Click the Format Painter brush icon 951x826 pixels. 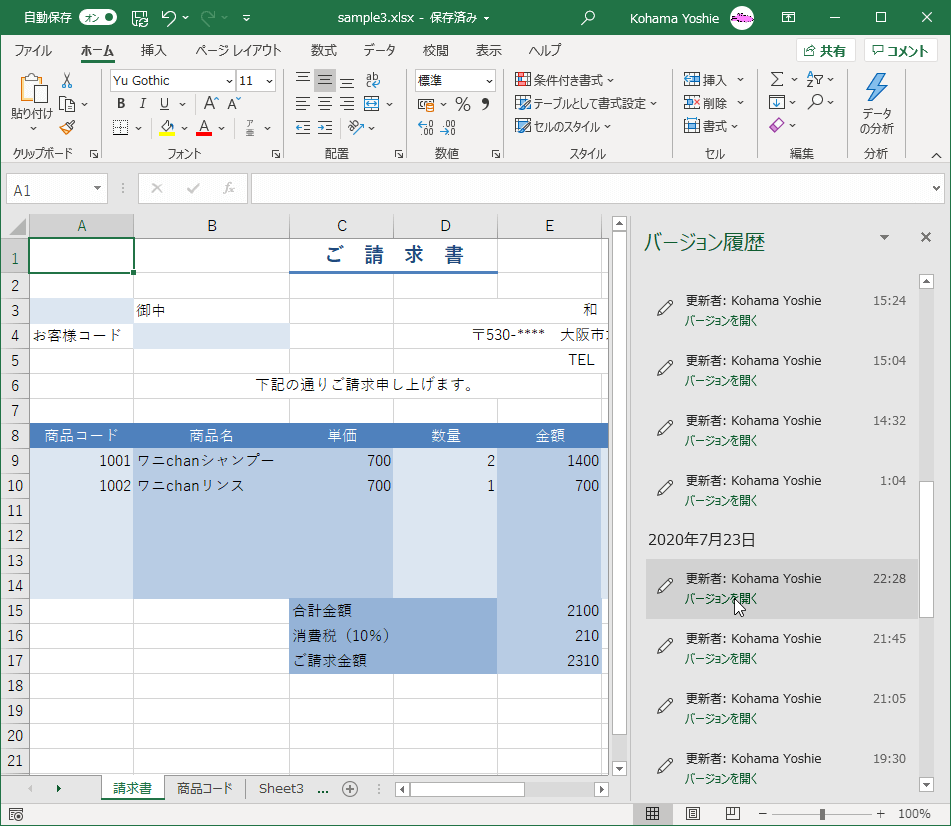pyautogui.click(x=67, y=127)
